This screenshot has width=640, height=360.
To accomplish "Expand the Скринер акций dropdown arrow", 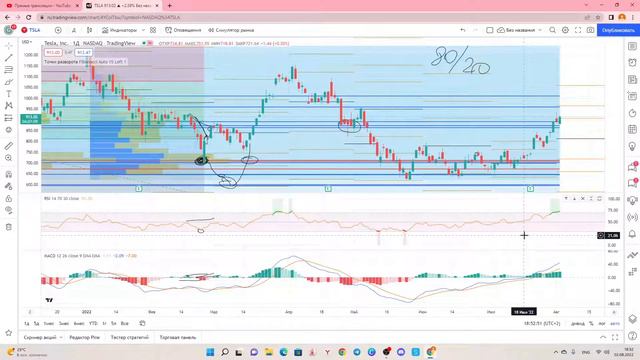I will 61,338.
